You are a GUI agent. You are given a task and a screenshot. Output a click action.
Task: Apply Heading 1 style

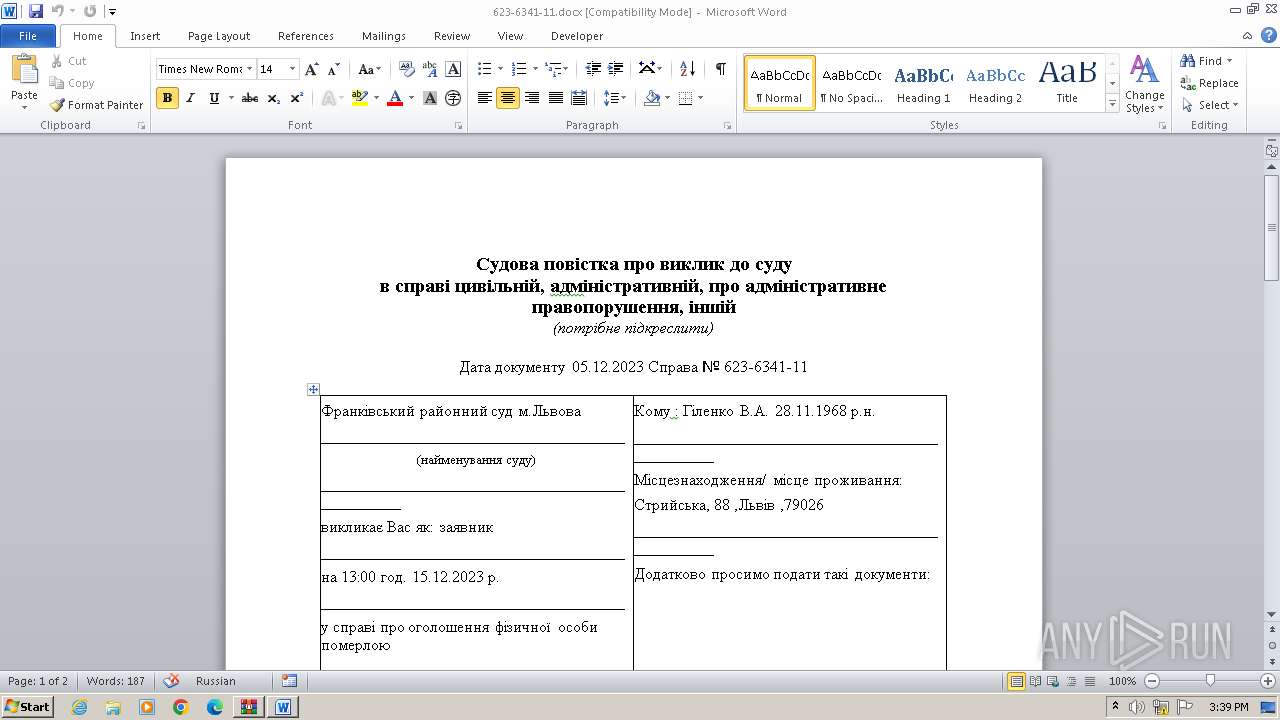(923, 83)
